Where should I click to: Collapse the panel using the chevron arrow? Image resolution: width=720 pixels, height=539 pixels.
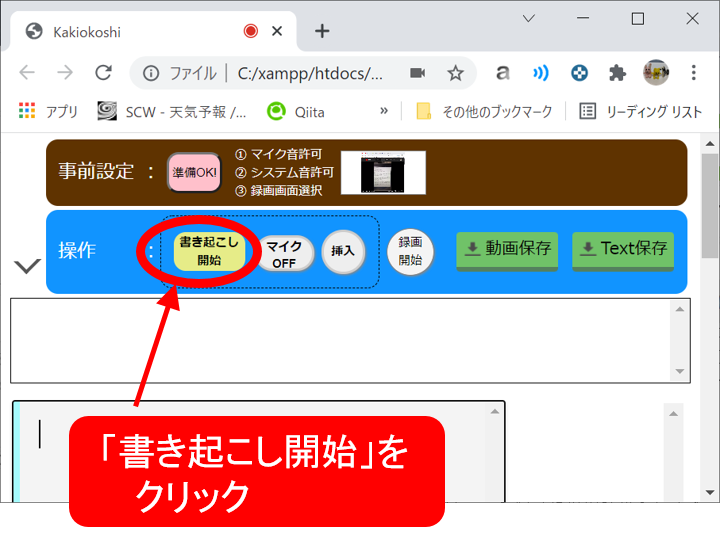[x=27, y=266]
